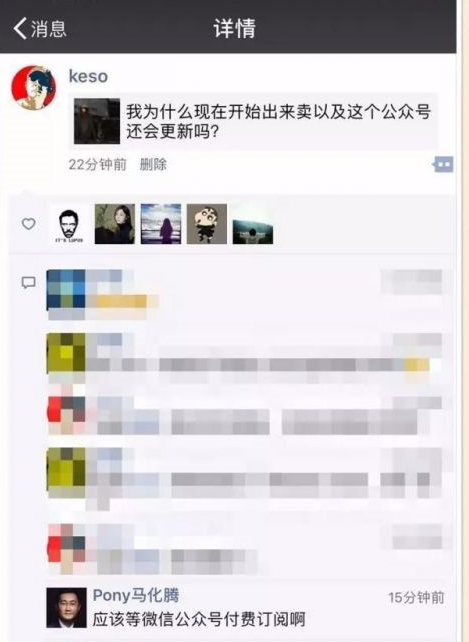Delete the post via 删除
Screen dimensions: 469x642
(153, 164)
